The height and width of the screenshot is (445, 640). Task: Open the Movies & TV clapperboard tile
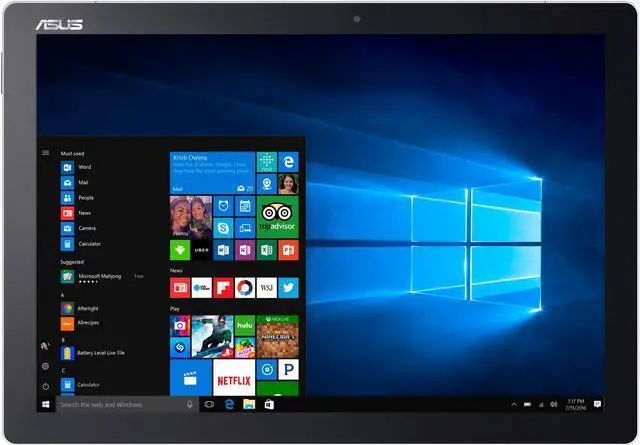pyautogui.click(x=191, y=378)
